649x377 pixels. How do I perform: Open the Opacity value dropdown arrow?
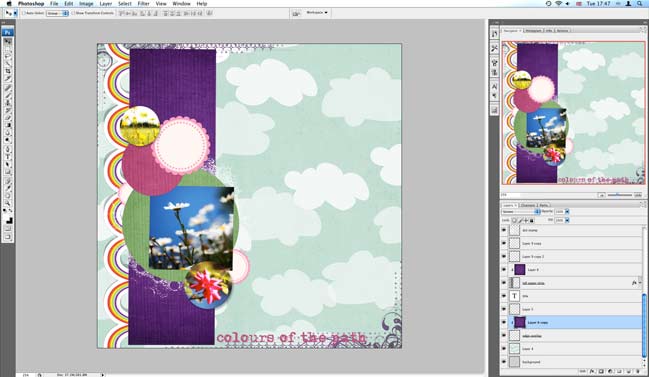point(567,211)
